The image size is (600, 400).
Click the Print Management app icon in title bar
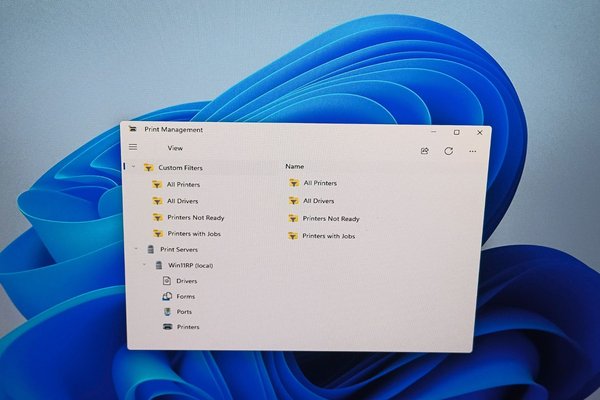[132, 129]
